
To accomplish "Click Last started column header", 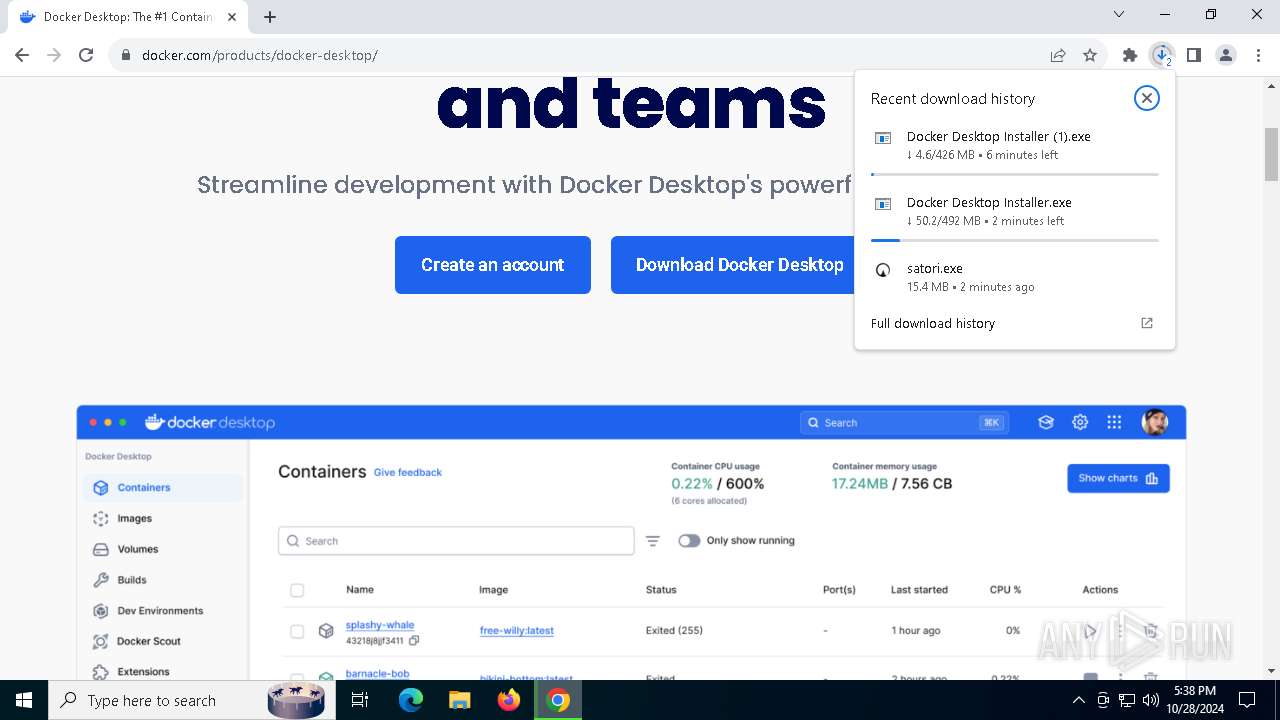I will point(919,590).
